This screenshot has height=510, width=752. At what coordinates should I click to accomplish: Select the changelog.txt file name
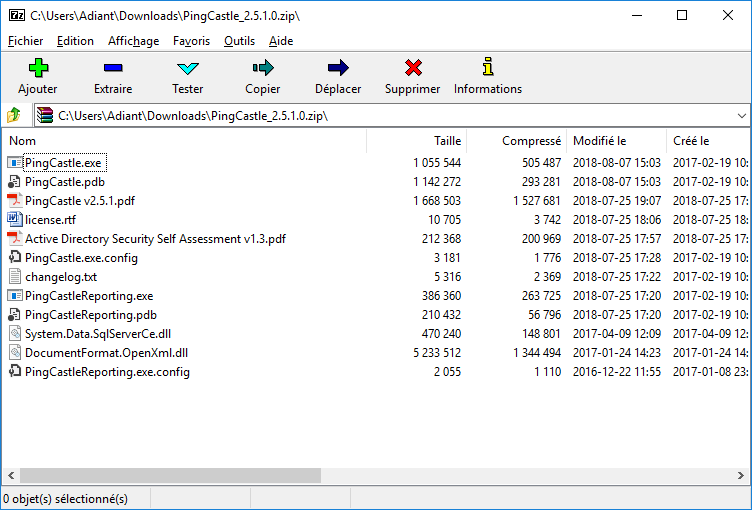pos(61,277)
